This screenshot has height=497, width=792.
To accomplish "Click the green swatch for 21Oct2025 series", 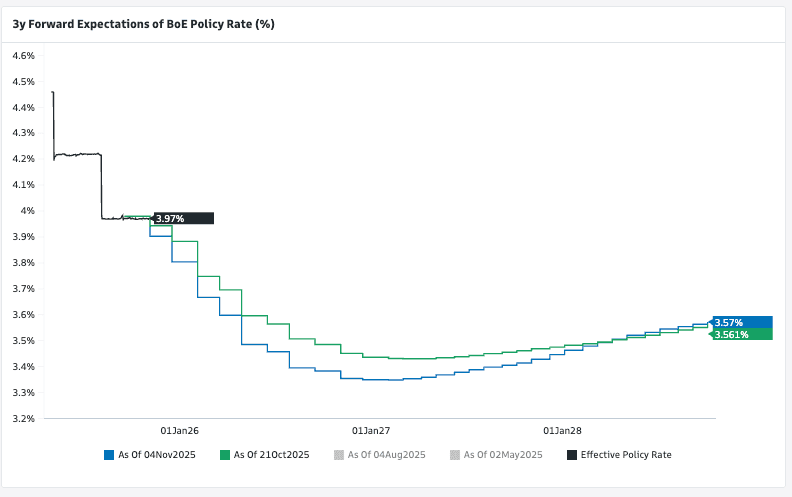I will tap(225, 455).
